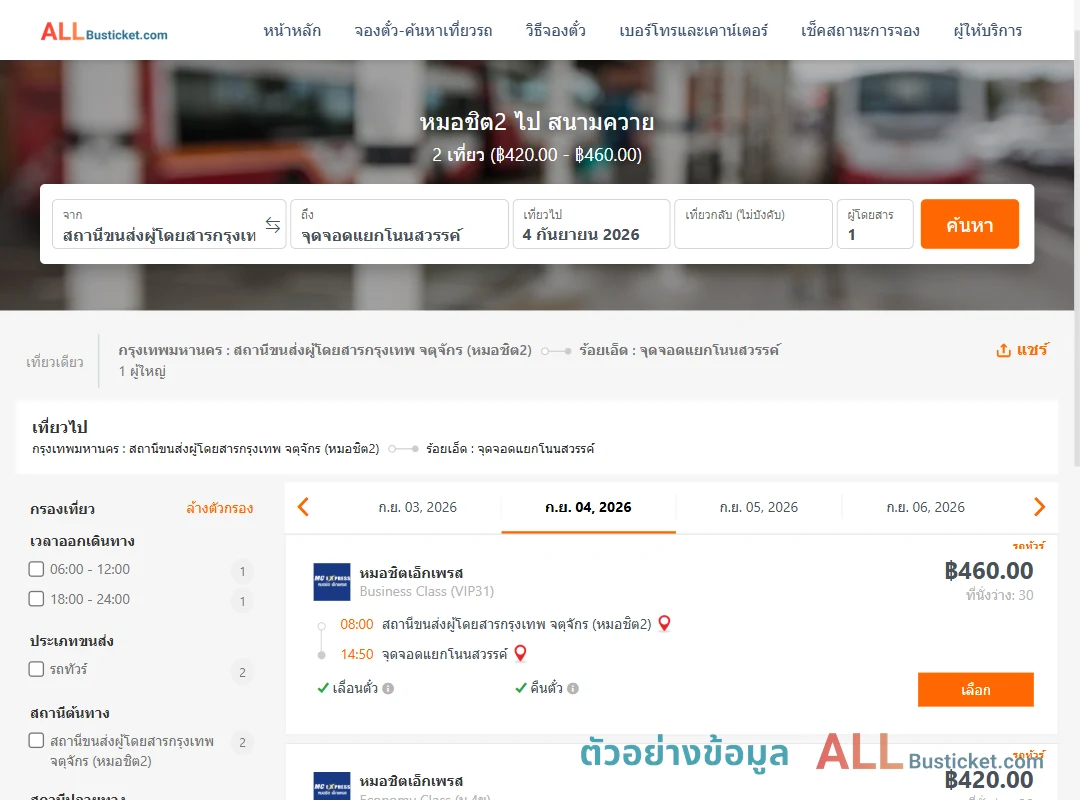Swap origin and destination with arrows icon
Viewport: 1080px width, 800px height.
(273, 225)
